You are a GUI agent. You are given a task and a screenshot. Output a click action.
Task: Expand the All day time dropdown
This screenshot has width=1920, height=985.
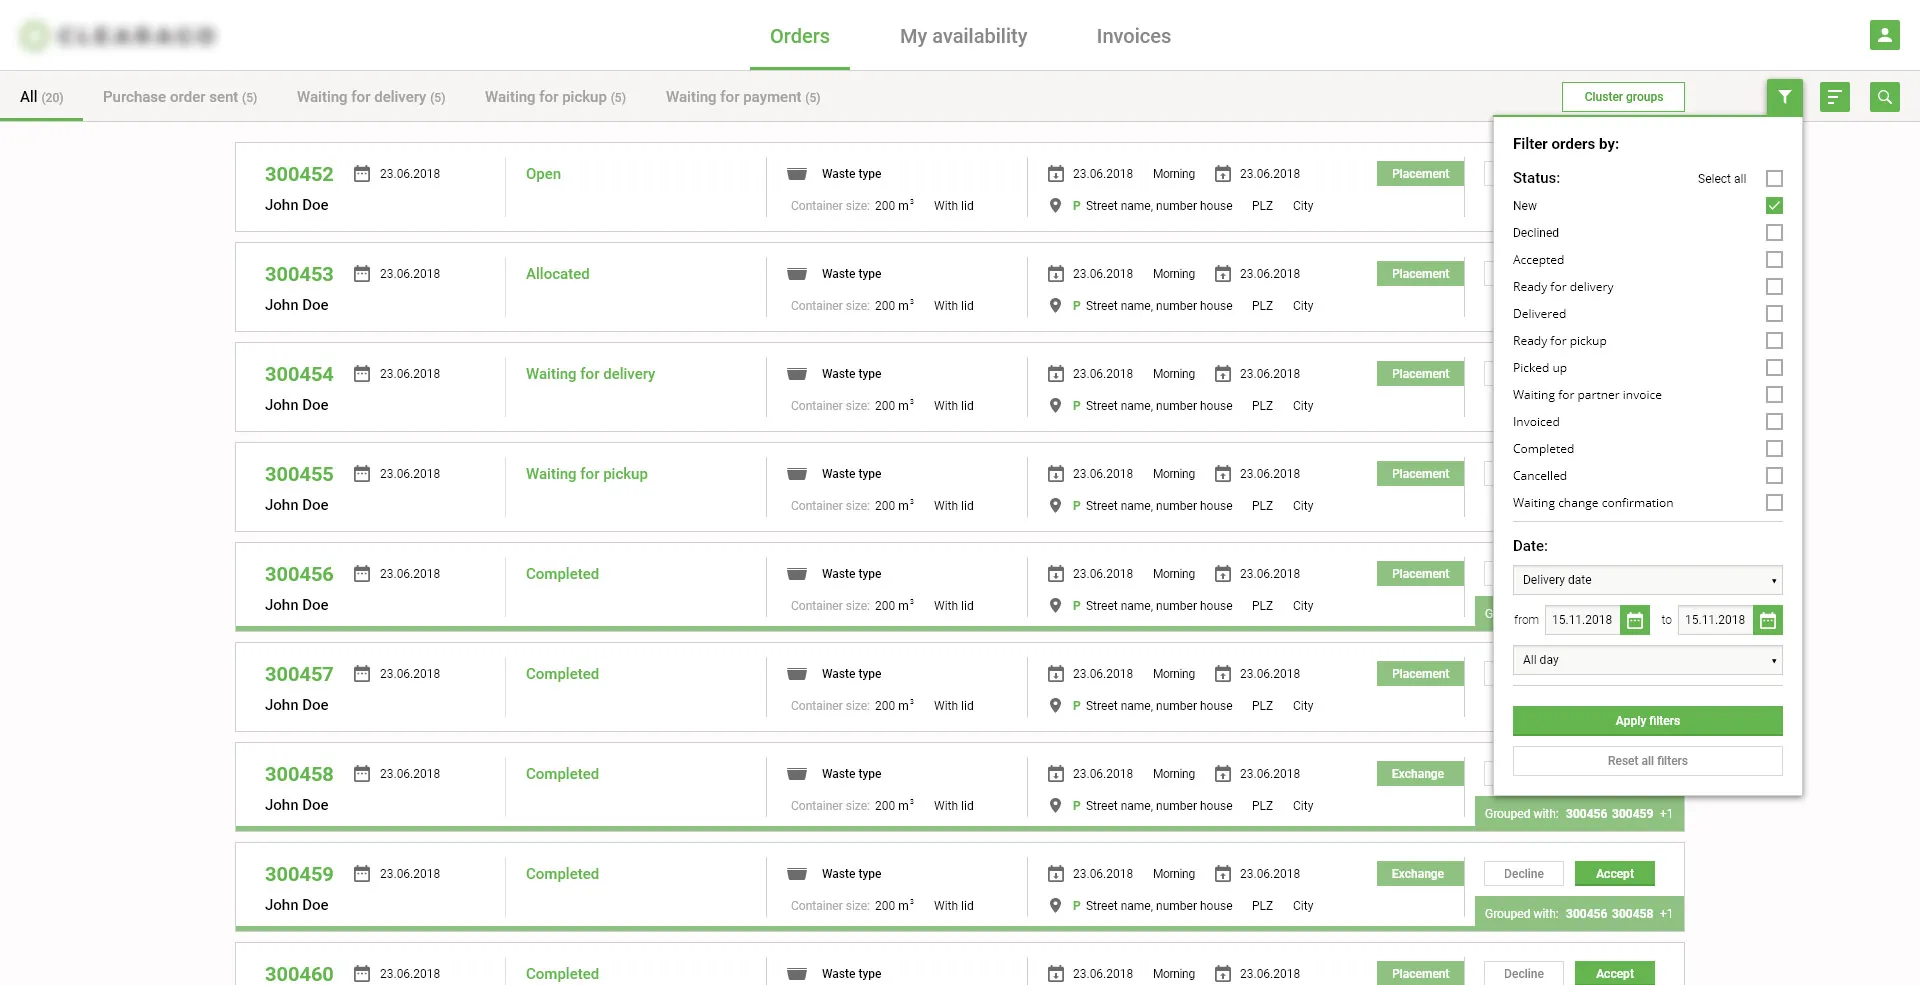[x=1647, y=660]
